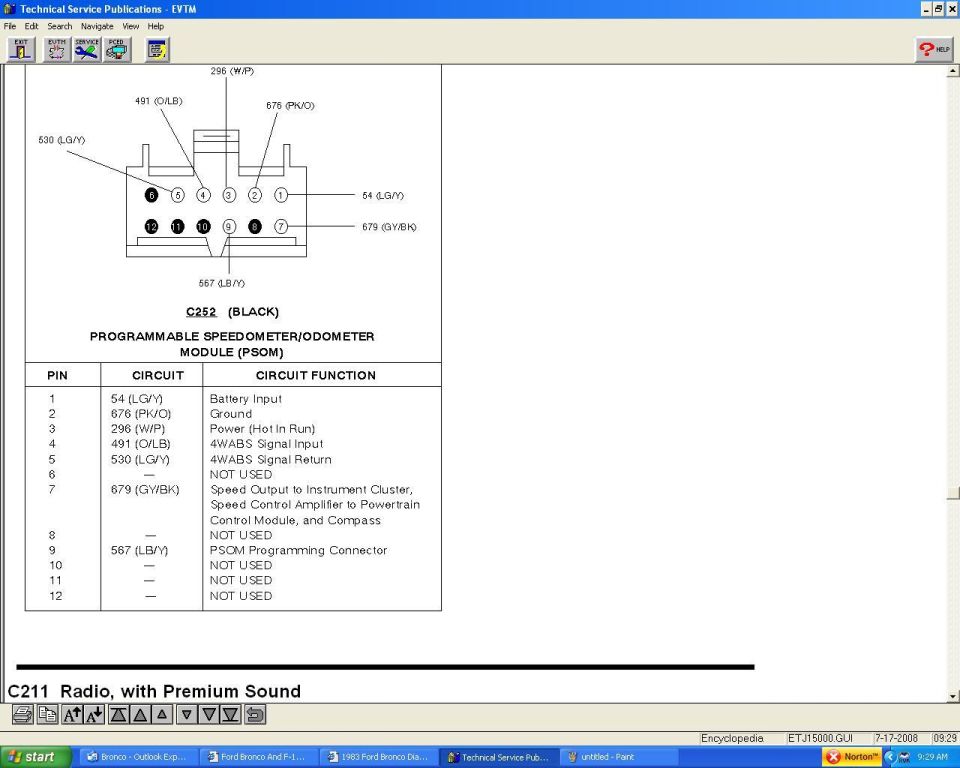This screenshot has width=960, height=768.
Task: Switch to Ford Bronco And F-1... taskbar item
Action: (260, 757)
